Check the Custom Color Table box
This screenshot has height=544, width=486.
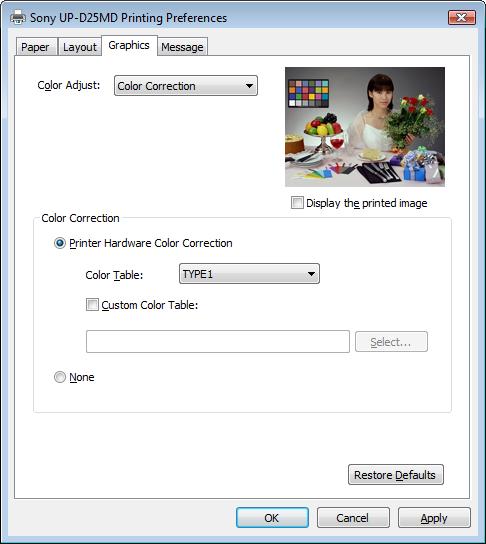[x=92, y=305]
